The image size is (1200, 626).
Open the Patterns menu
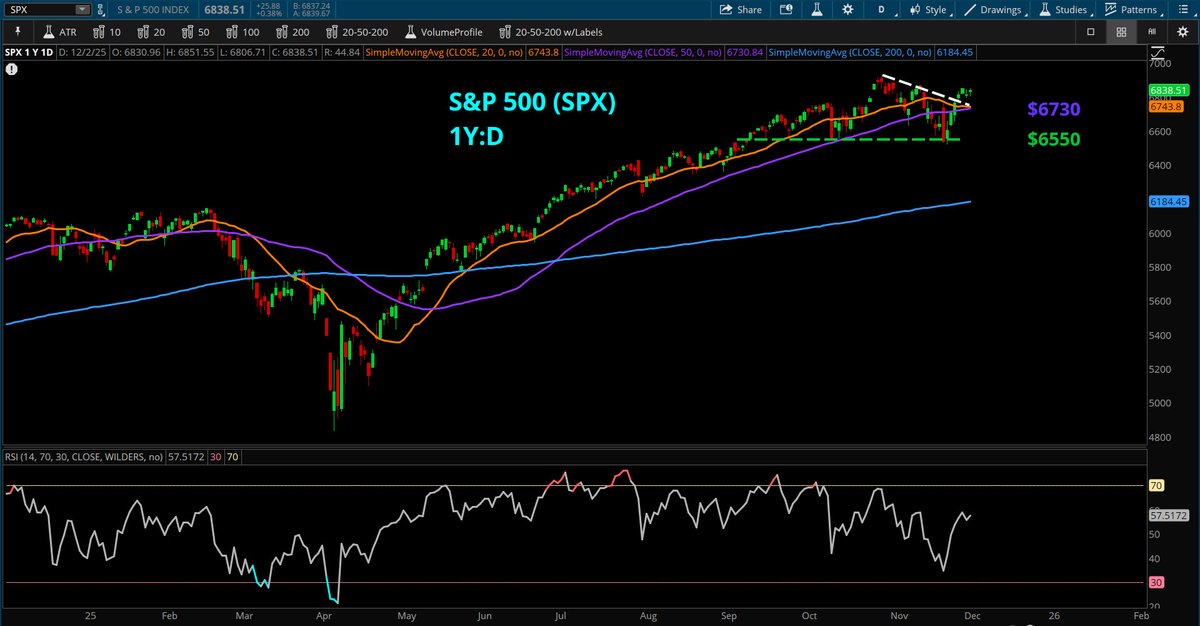(x=1135, y=9)
